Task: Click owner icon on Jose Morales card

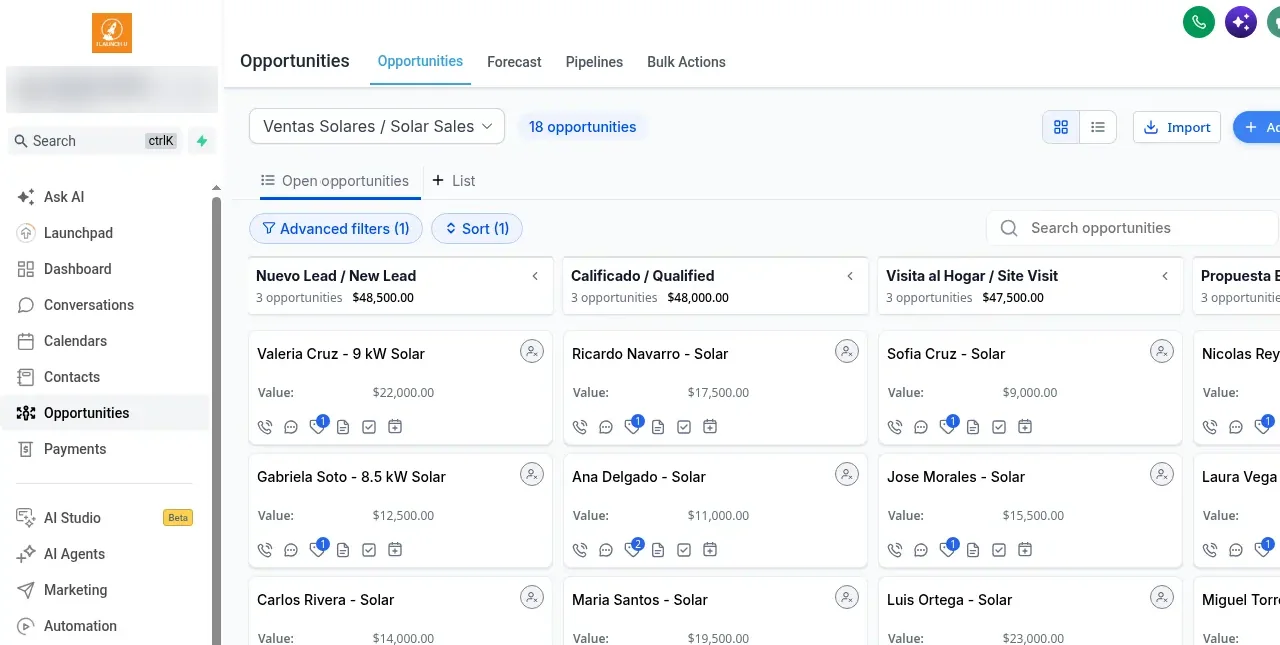Action: pyautogui.click(x=1161, y=474)
